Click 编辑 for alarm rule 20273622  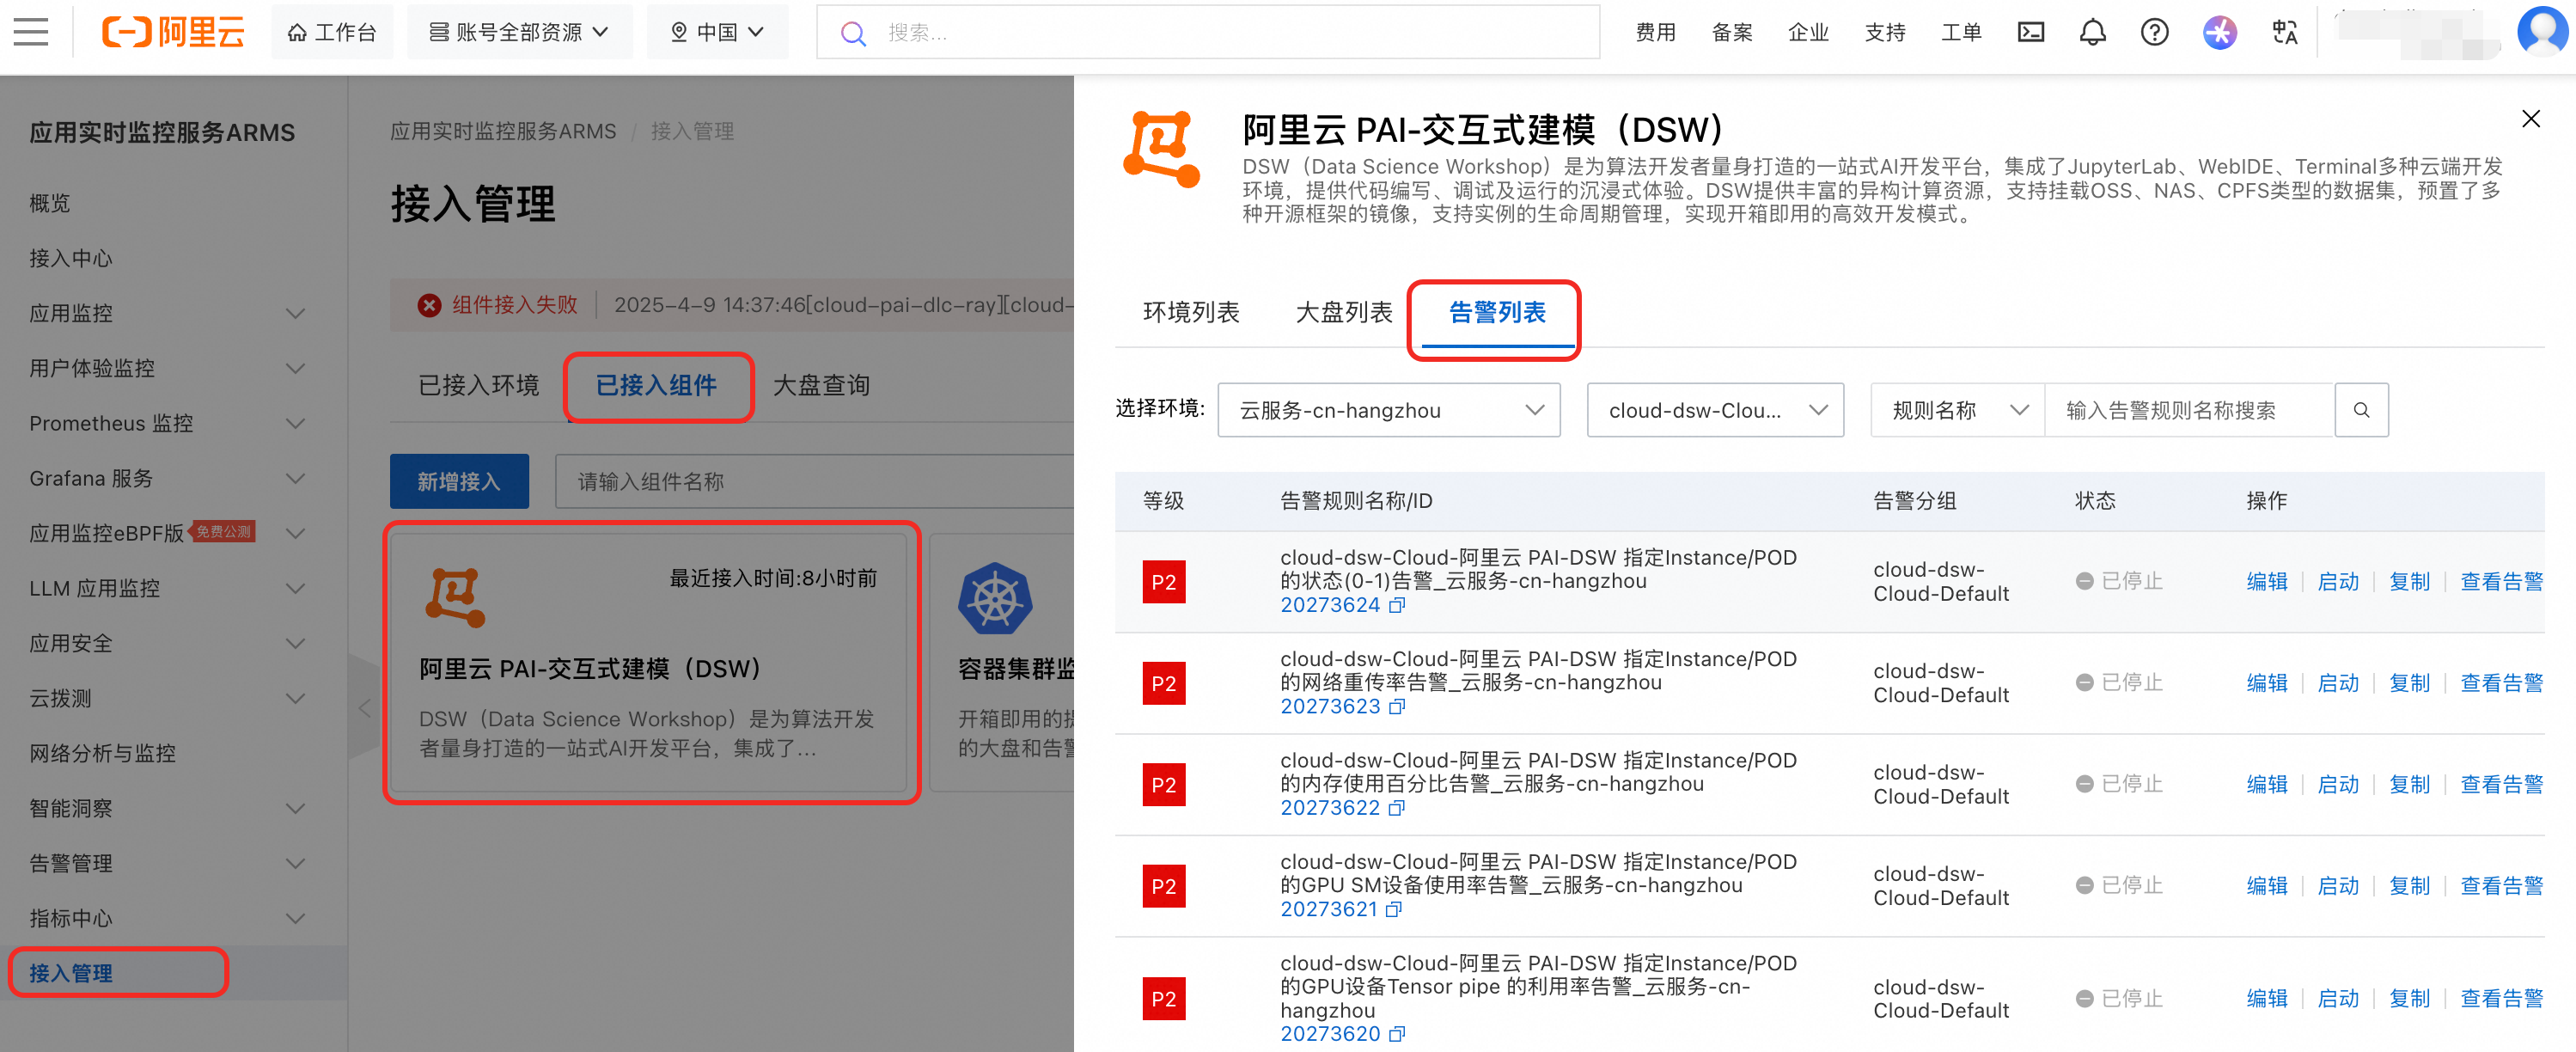pyautogui.click(x=2266, y=784)
